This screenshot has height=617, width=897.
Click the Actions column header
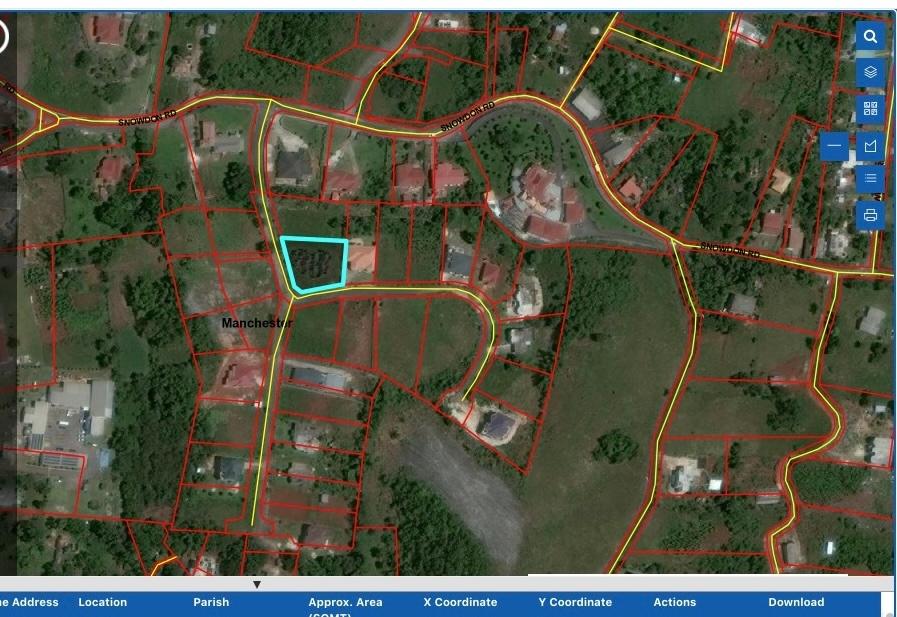click(x=674, y=602)
